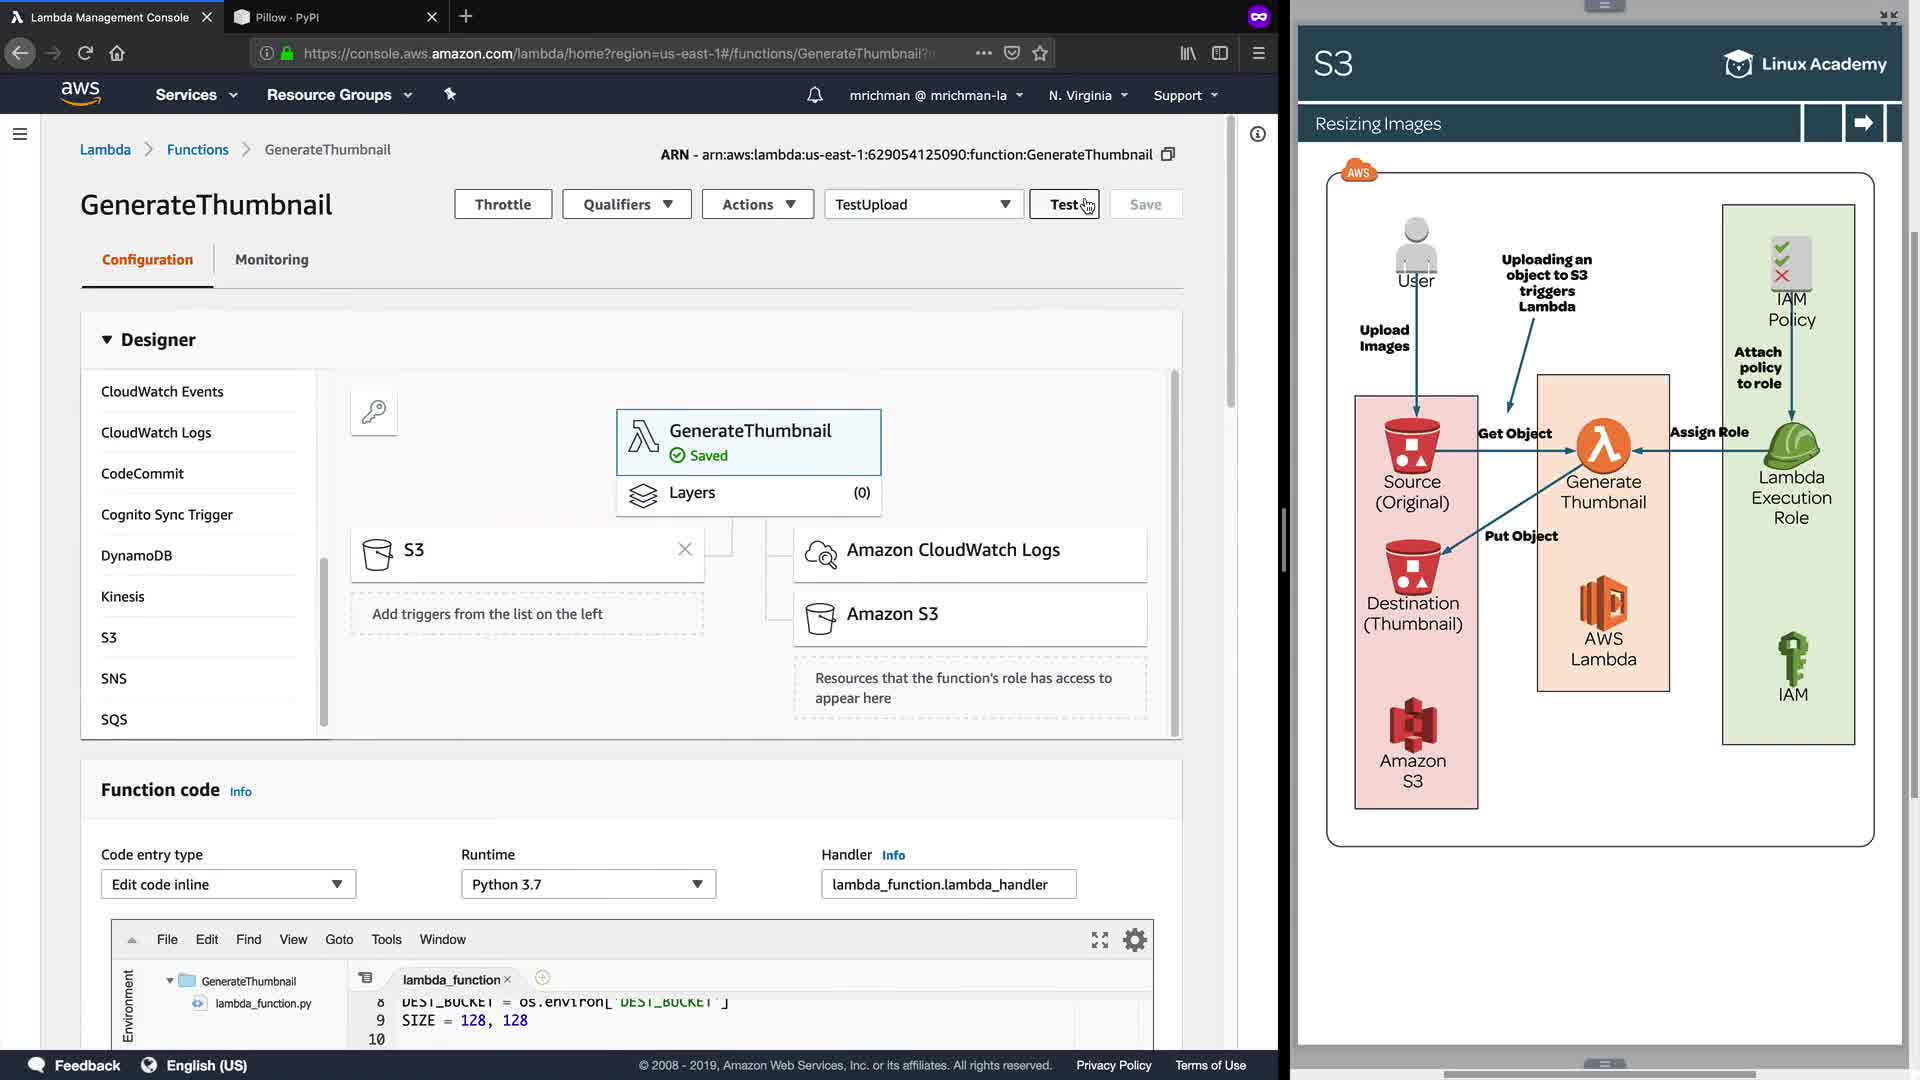Open the side navigation hamburger menu
This screenshot has height=1080, width=1920.
coord(20,134)
